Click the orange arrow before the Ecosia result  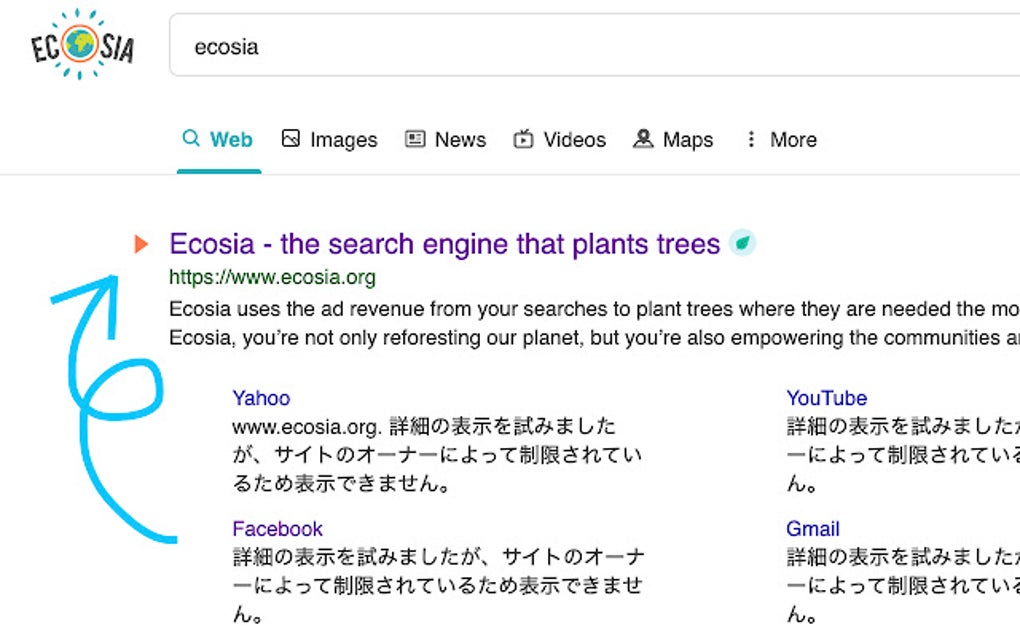[141, 242]
